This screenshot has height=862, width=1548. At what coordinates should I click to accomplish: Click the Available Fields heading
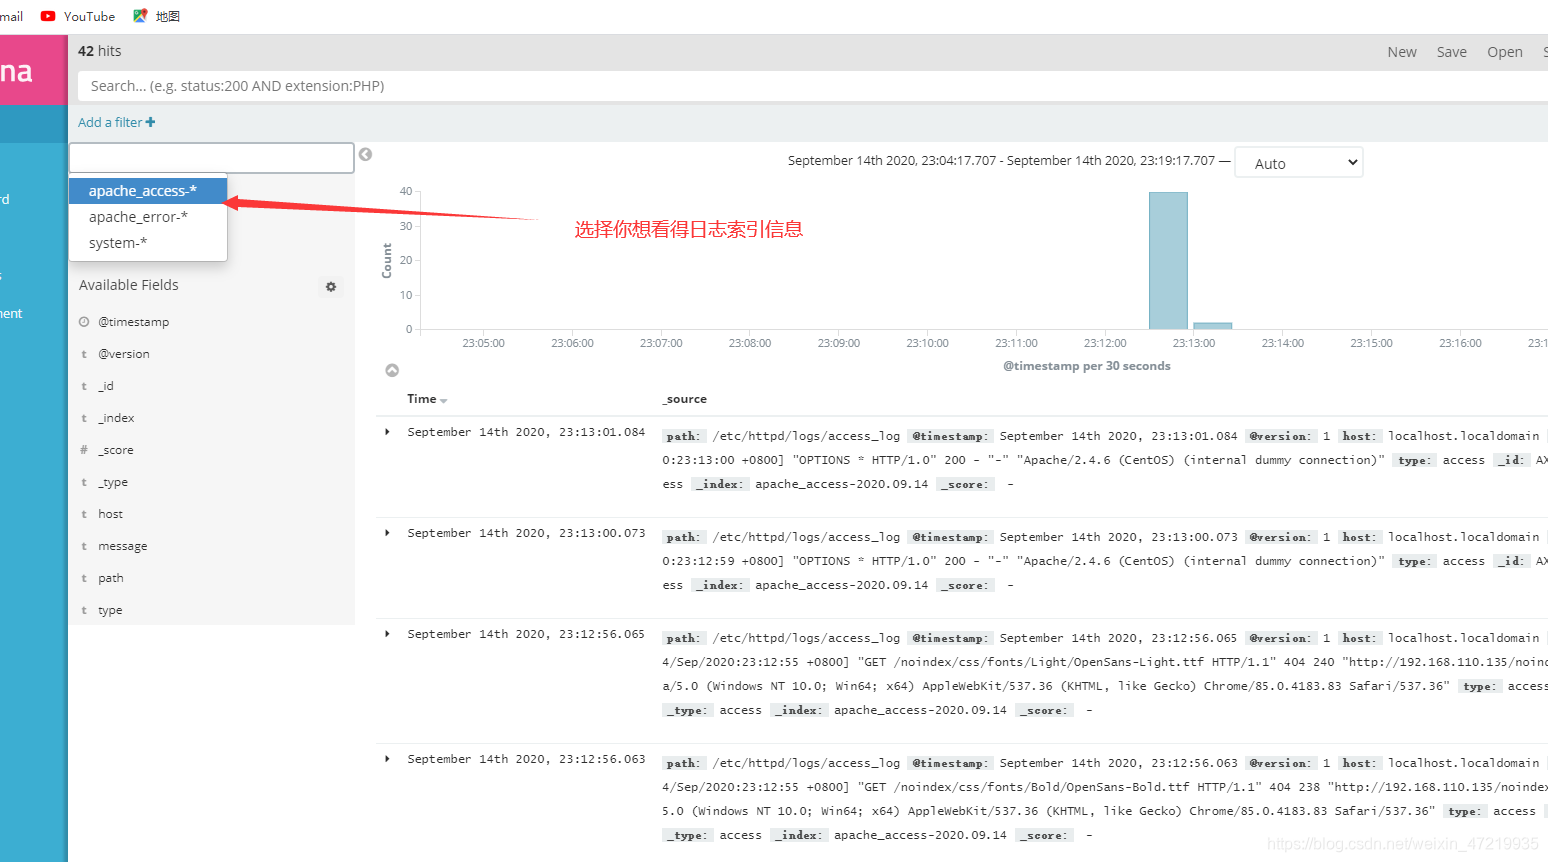pos(129,285)
